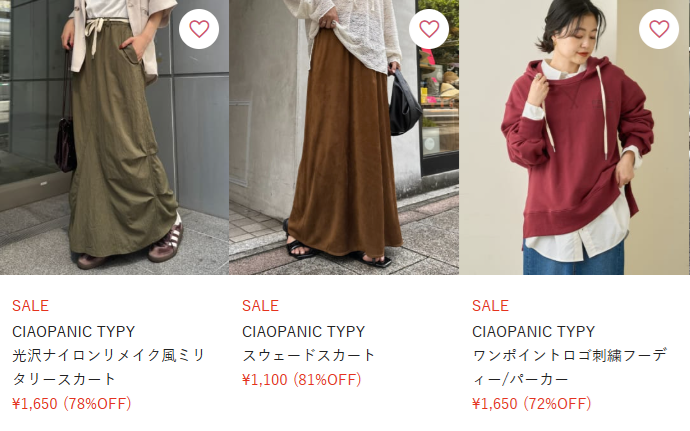Click the ¥1,100 (81%OFF) price
This screenshot has width=690, height=431.
coord(302,379)
